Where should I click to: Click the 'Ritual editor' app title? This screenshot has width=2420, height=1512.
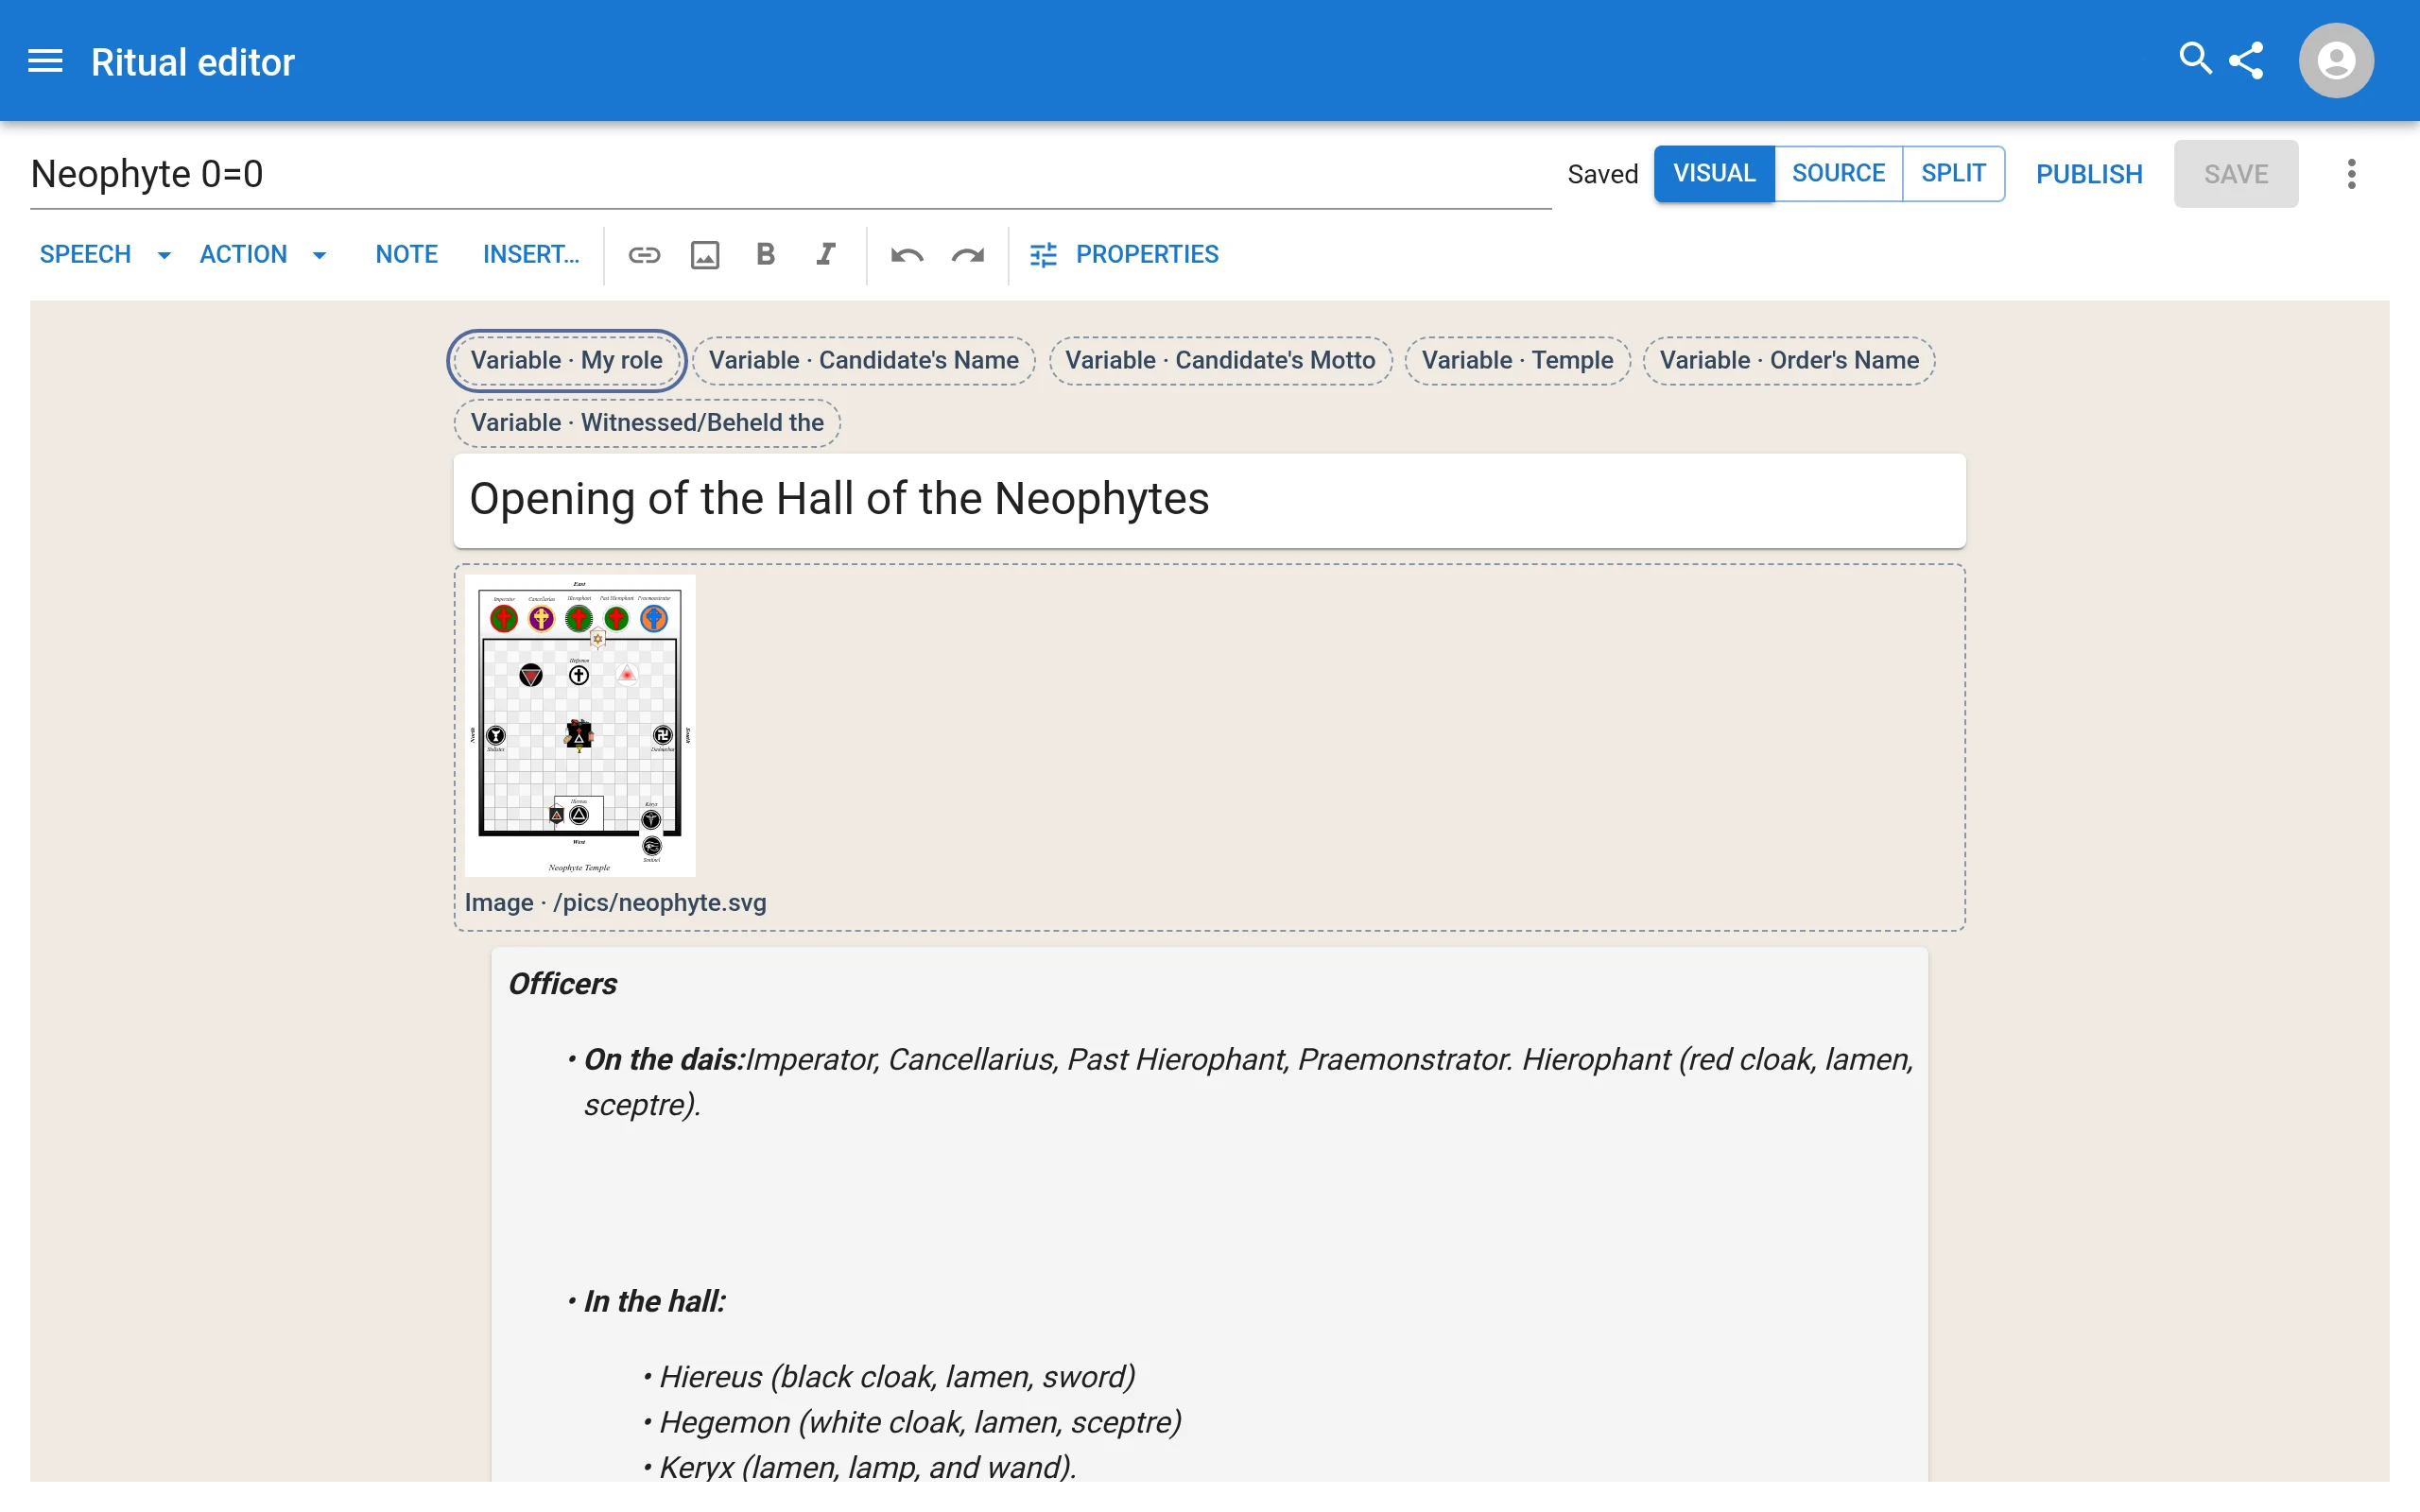point(193,62)
